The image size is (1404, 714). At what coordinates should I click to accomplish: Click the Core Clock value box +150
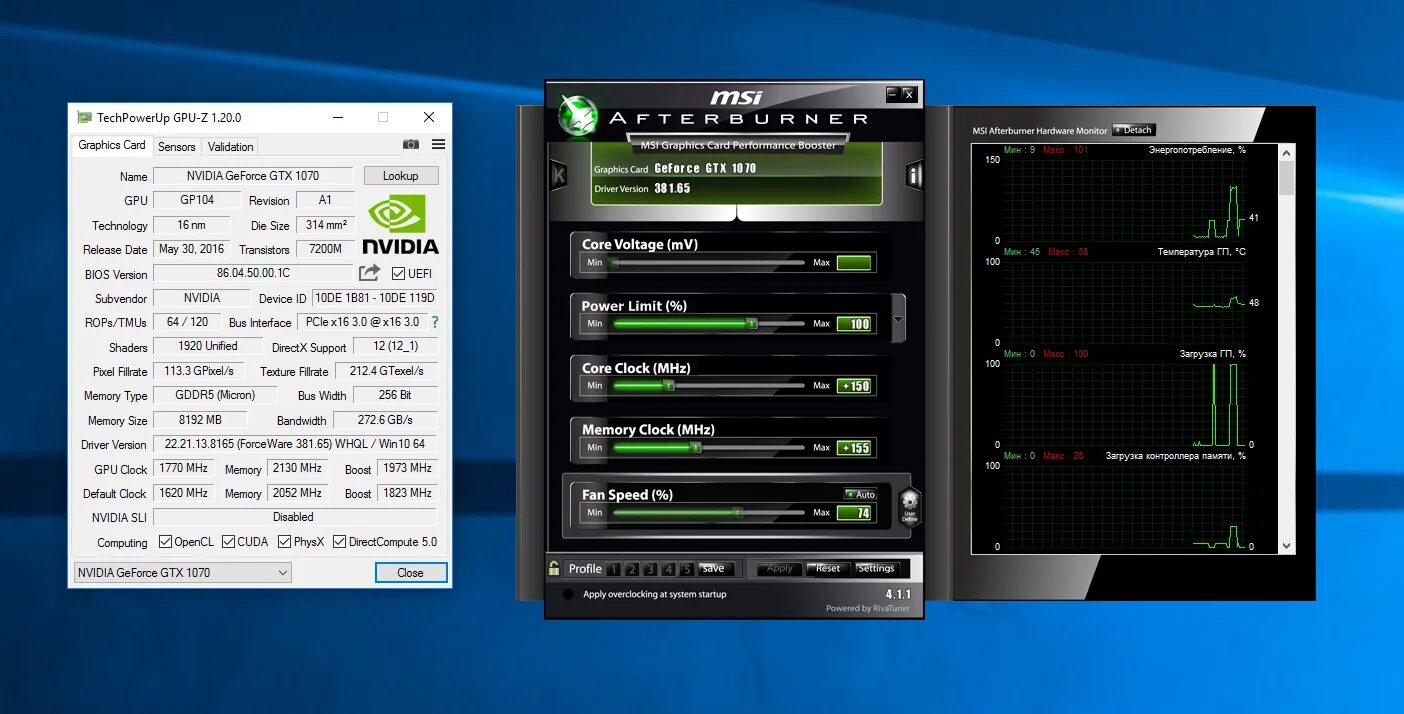854,386
